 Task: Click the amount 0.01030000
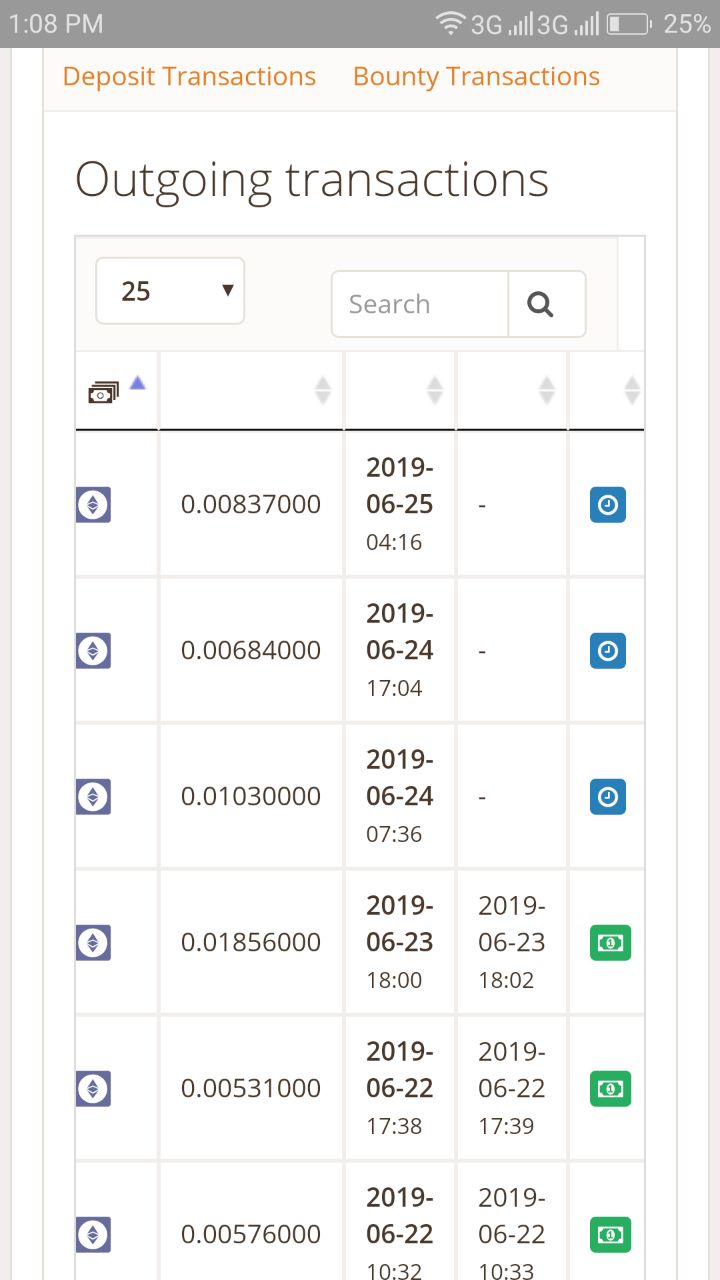click(251, 797)
